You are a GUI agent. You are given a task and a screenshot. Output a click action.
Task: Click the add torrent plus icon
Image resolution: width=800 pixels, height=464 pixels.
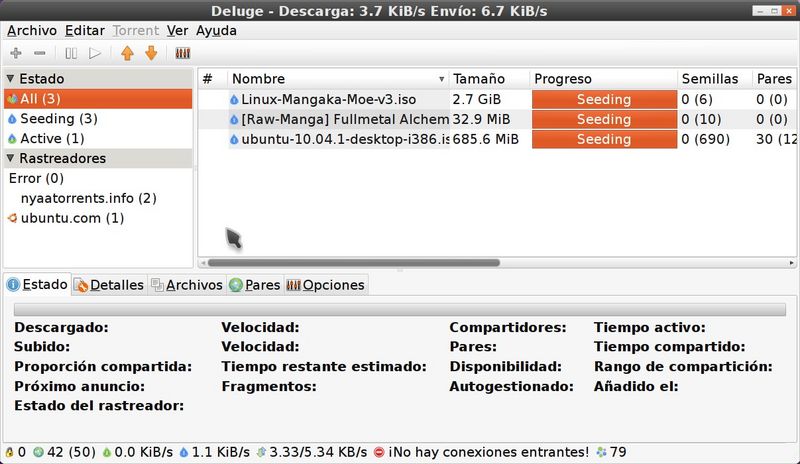[15, 53]
